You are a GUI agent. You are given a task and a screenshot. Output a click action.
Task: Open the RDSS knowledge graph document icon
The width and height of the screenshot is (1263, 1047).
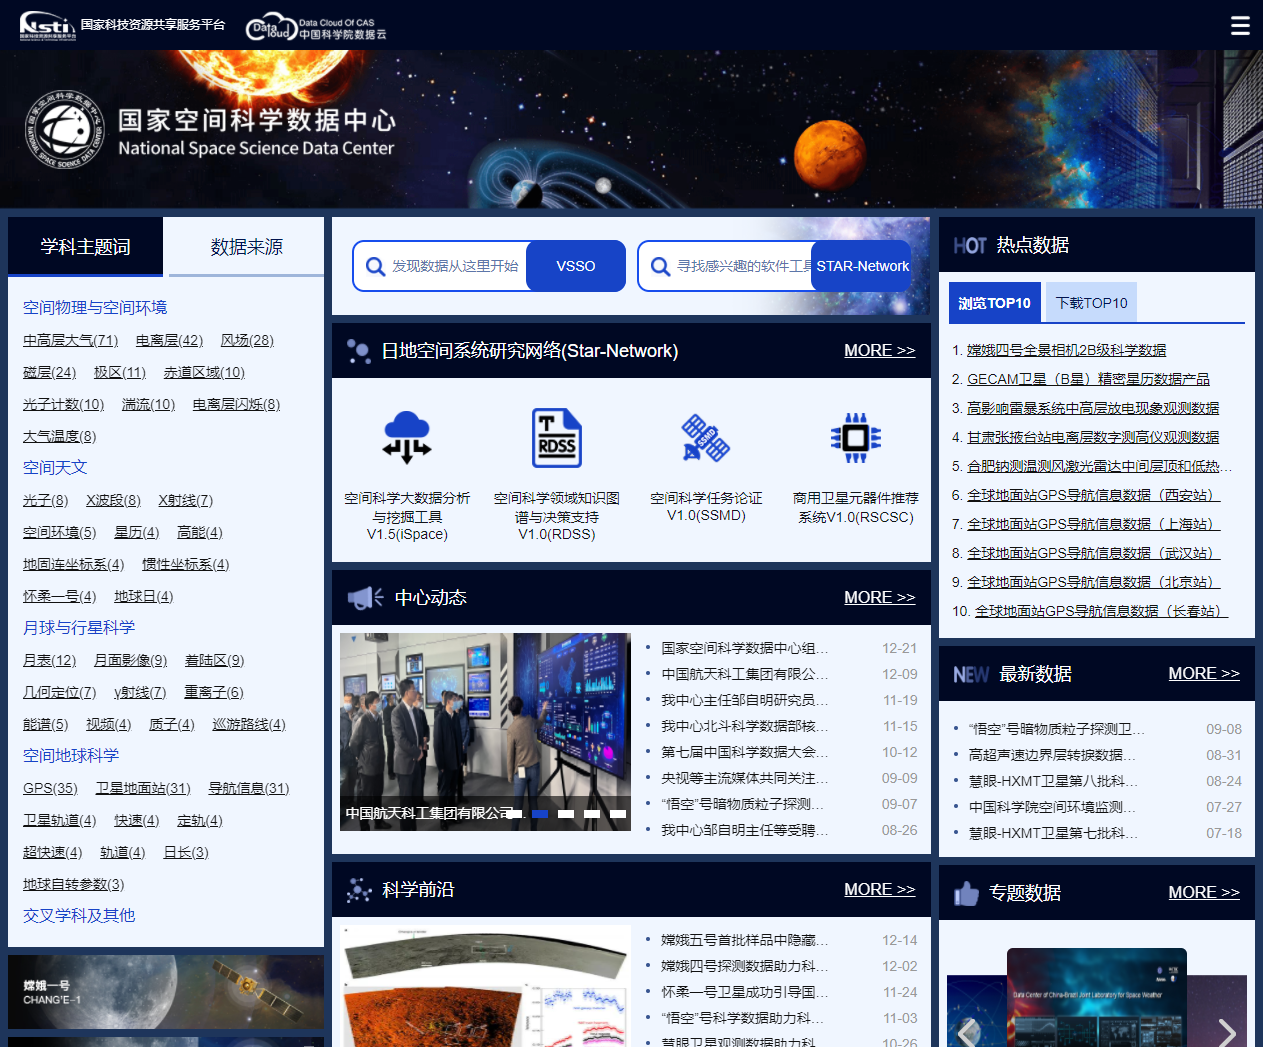click(557, 438)
